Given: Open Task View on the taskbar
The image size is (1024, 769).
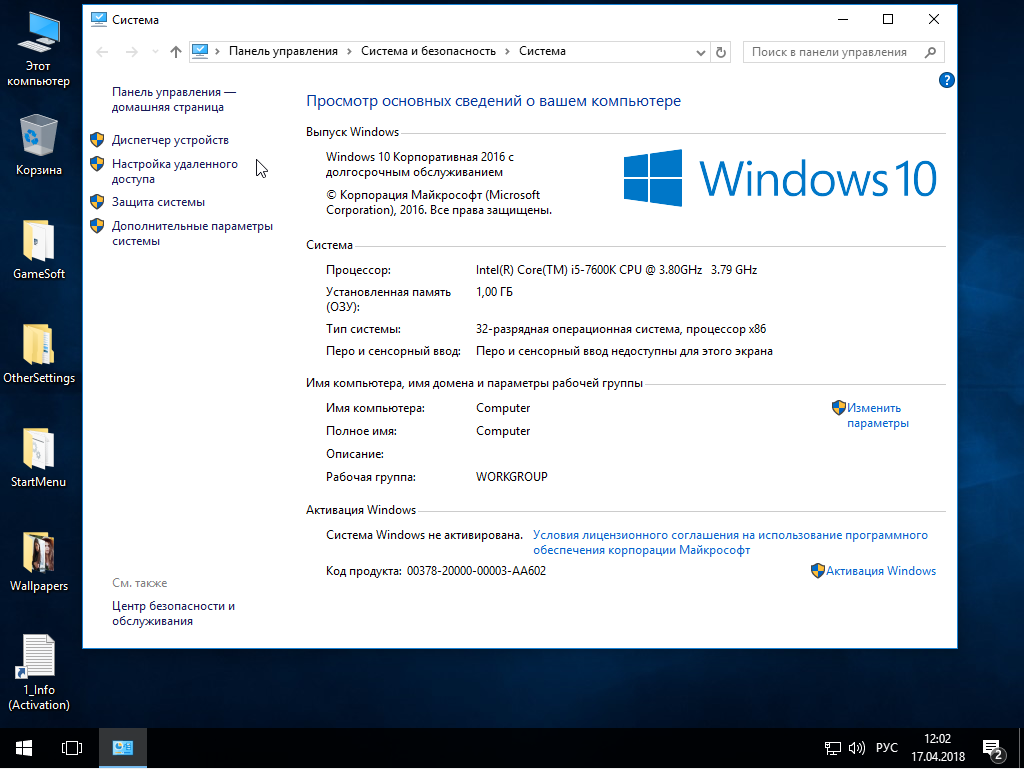Looking at the screenshot, I should (x=71, y=748).
